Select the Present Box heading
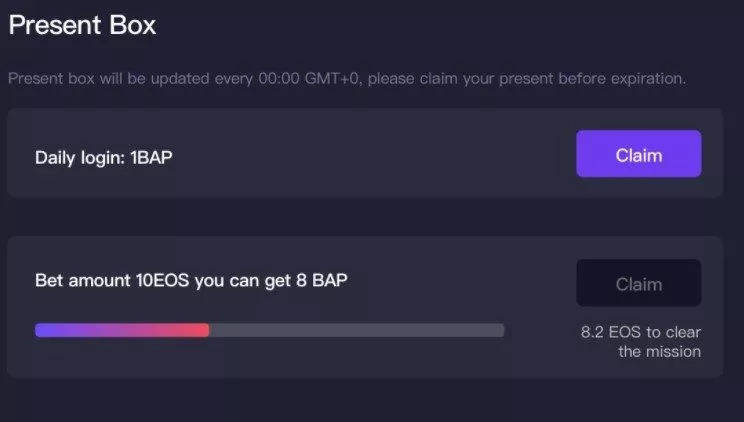The height and width of the screenshot is (422, 744). tap(82, 25)
